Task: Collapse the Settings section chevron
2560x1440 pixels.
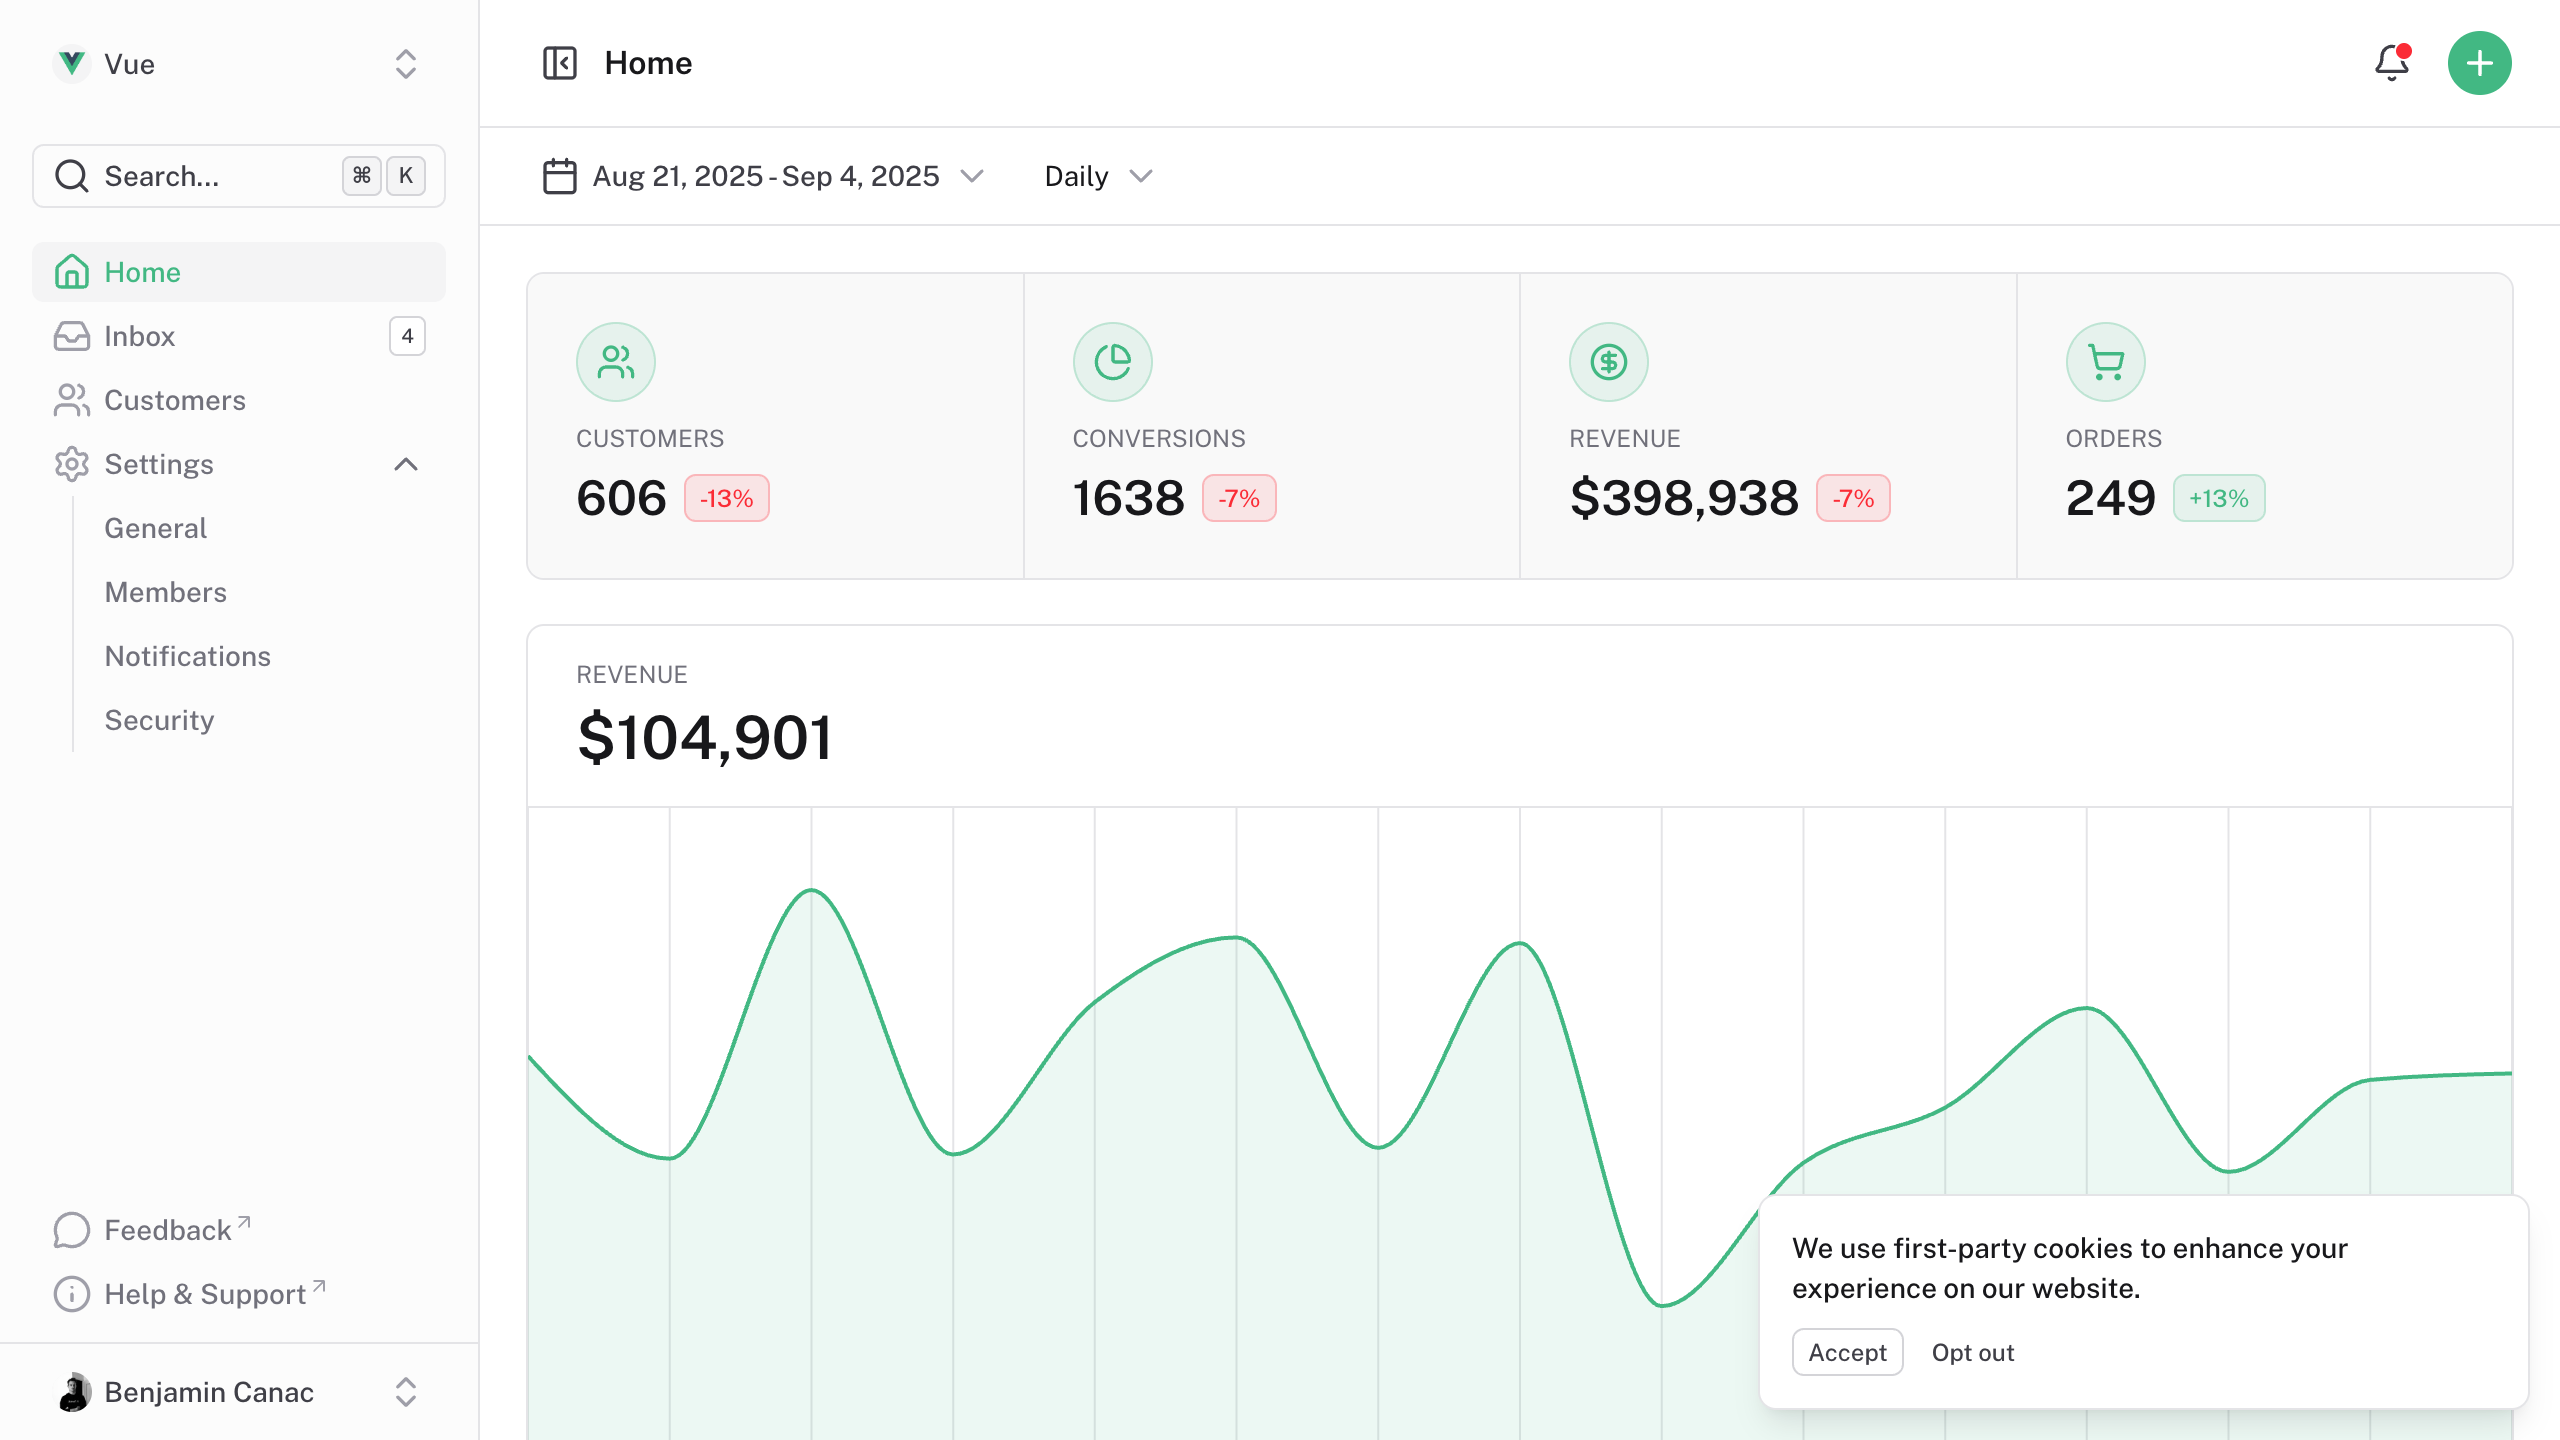Action: click(406, 464)
